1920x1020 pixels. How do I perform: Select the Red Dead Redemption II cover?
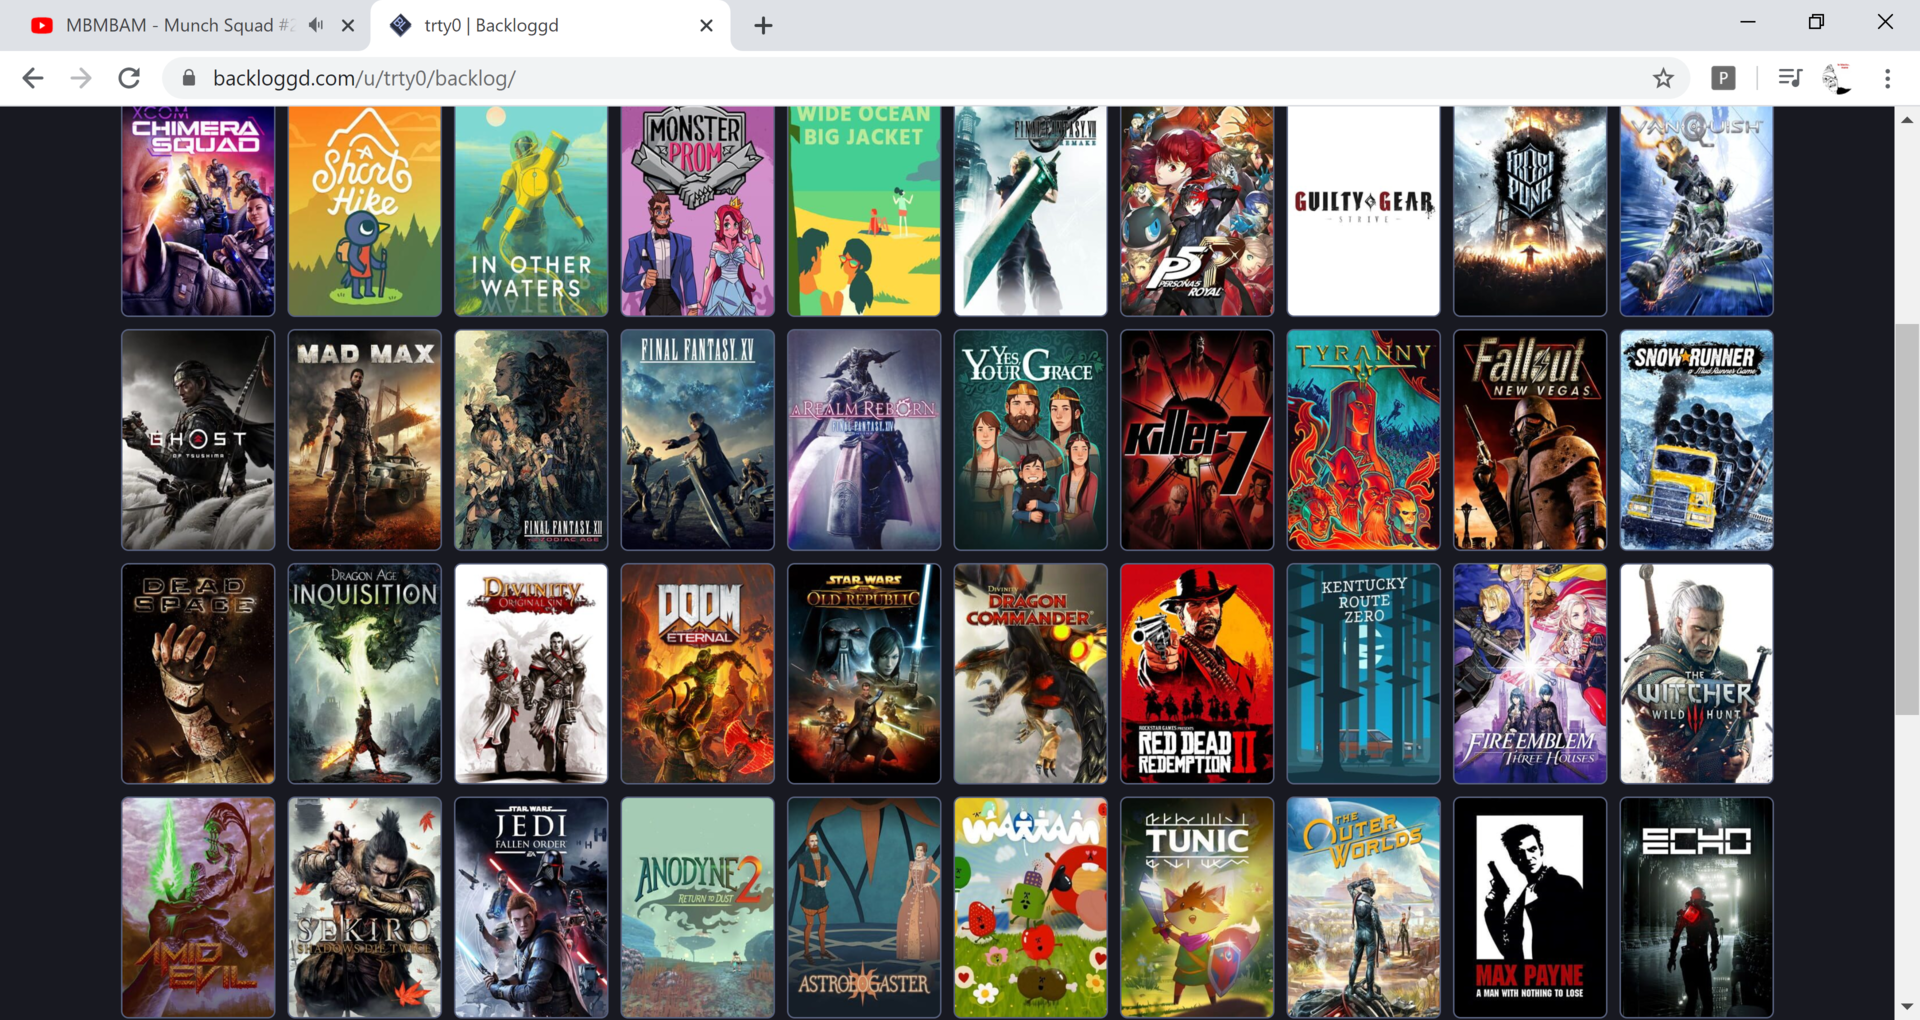tap(1196, 673)
